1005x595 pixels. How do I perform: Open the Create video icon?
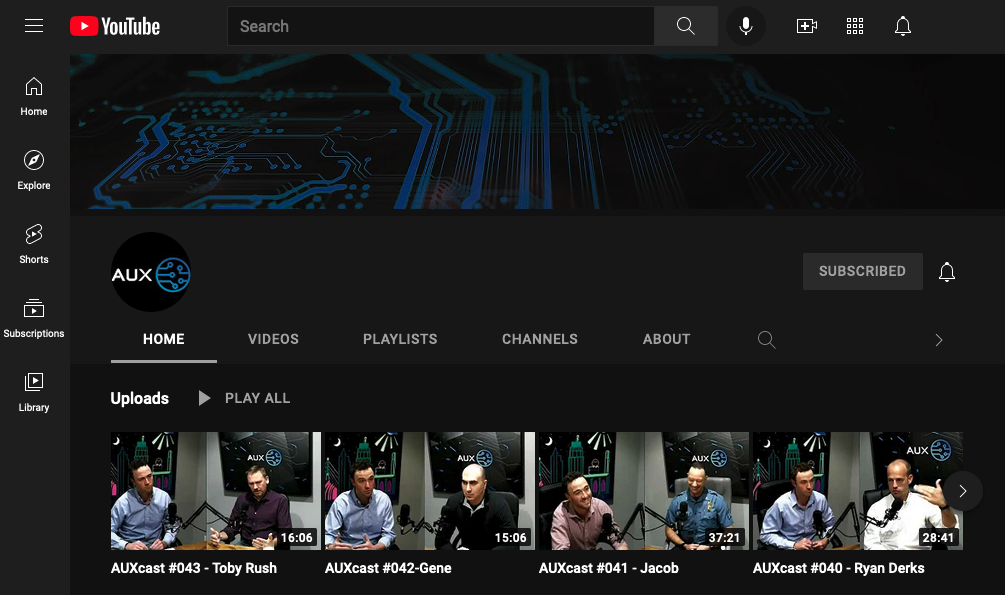click(806, 26)
